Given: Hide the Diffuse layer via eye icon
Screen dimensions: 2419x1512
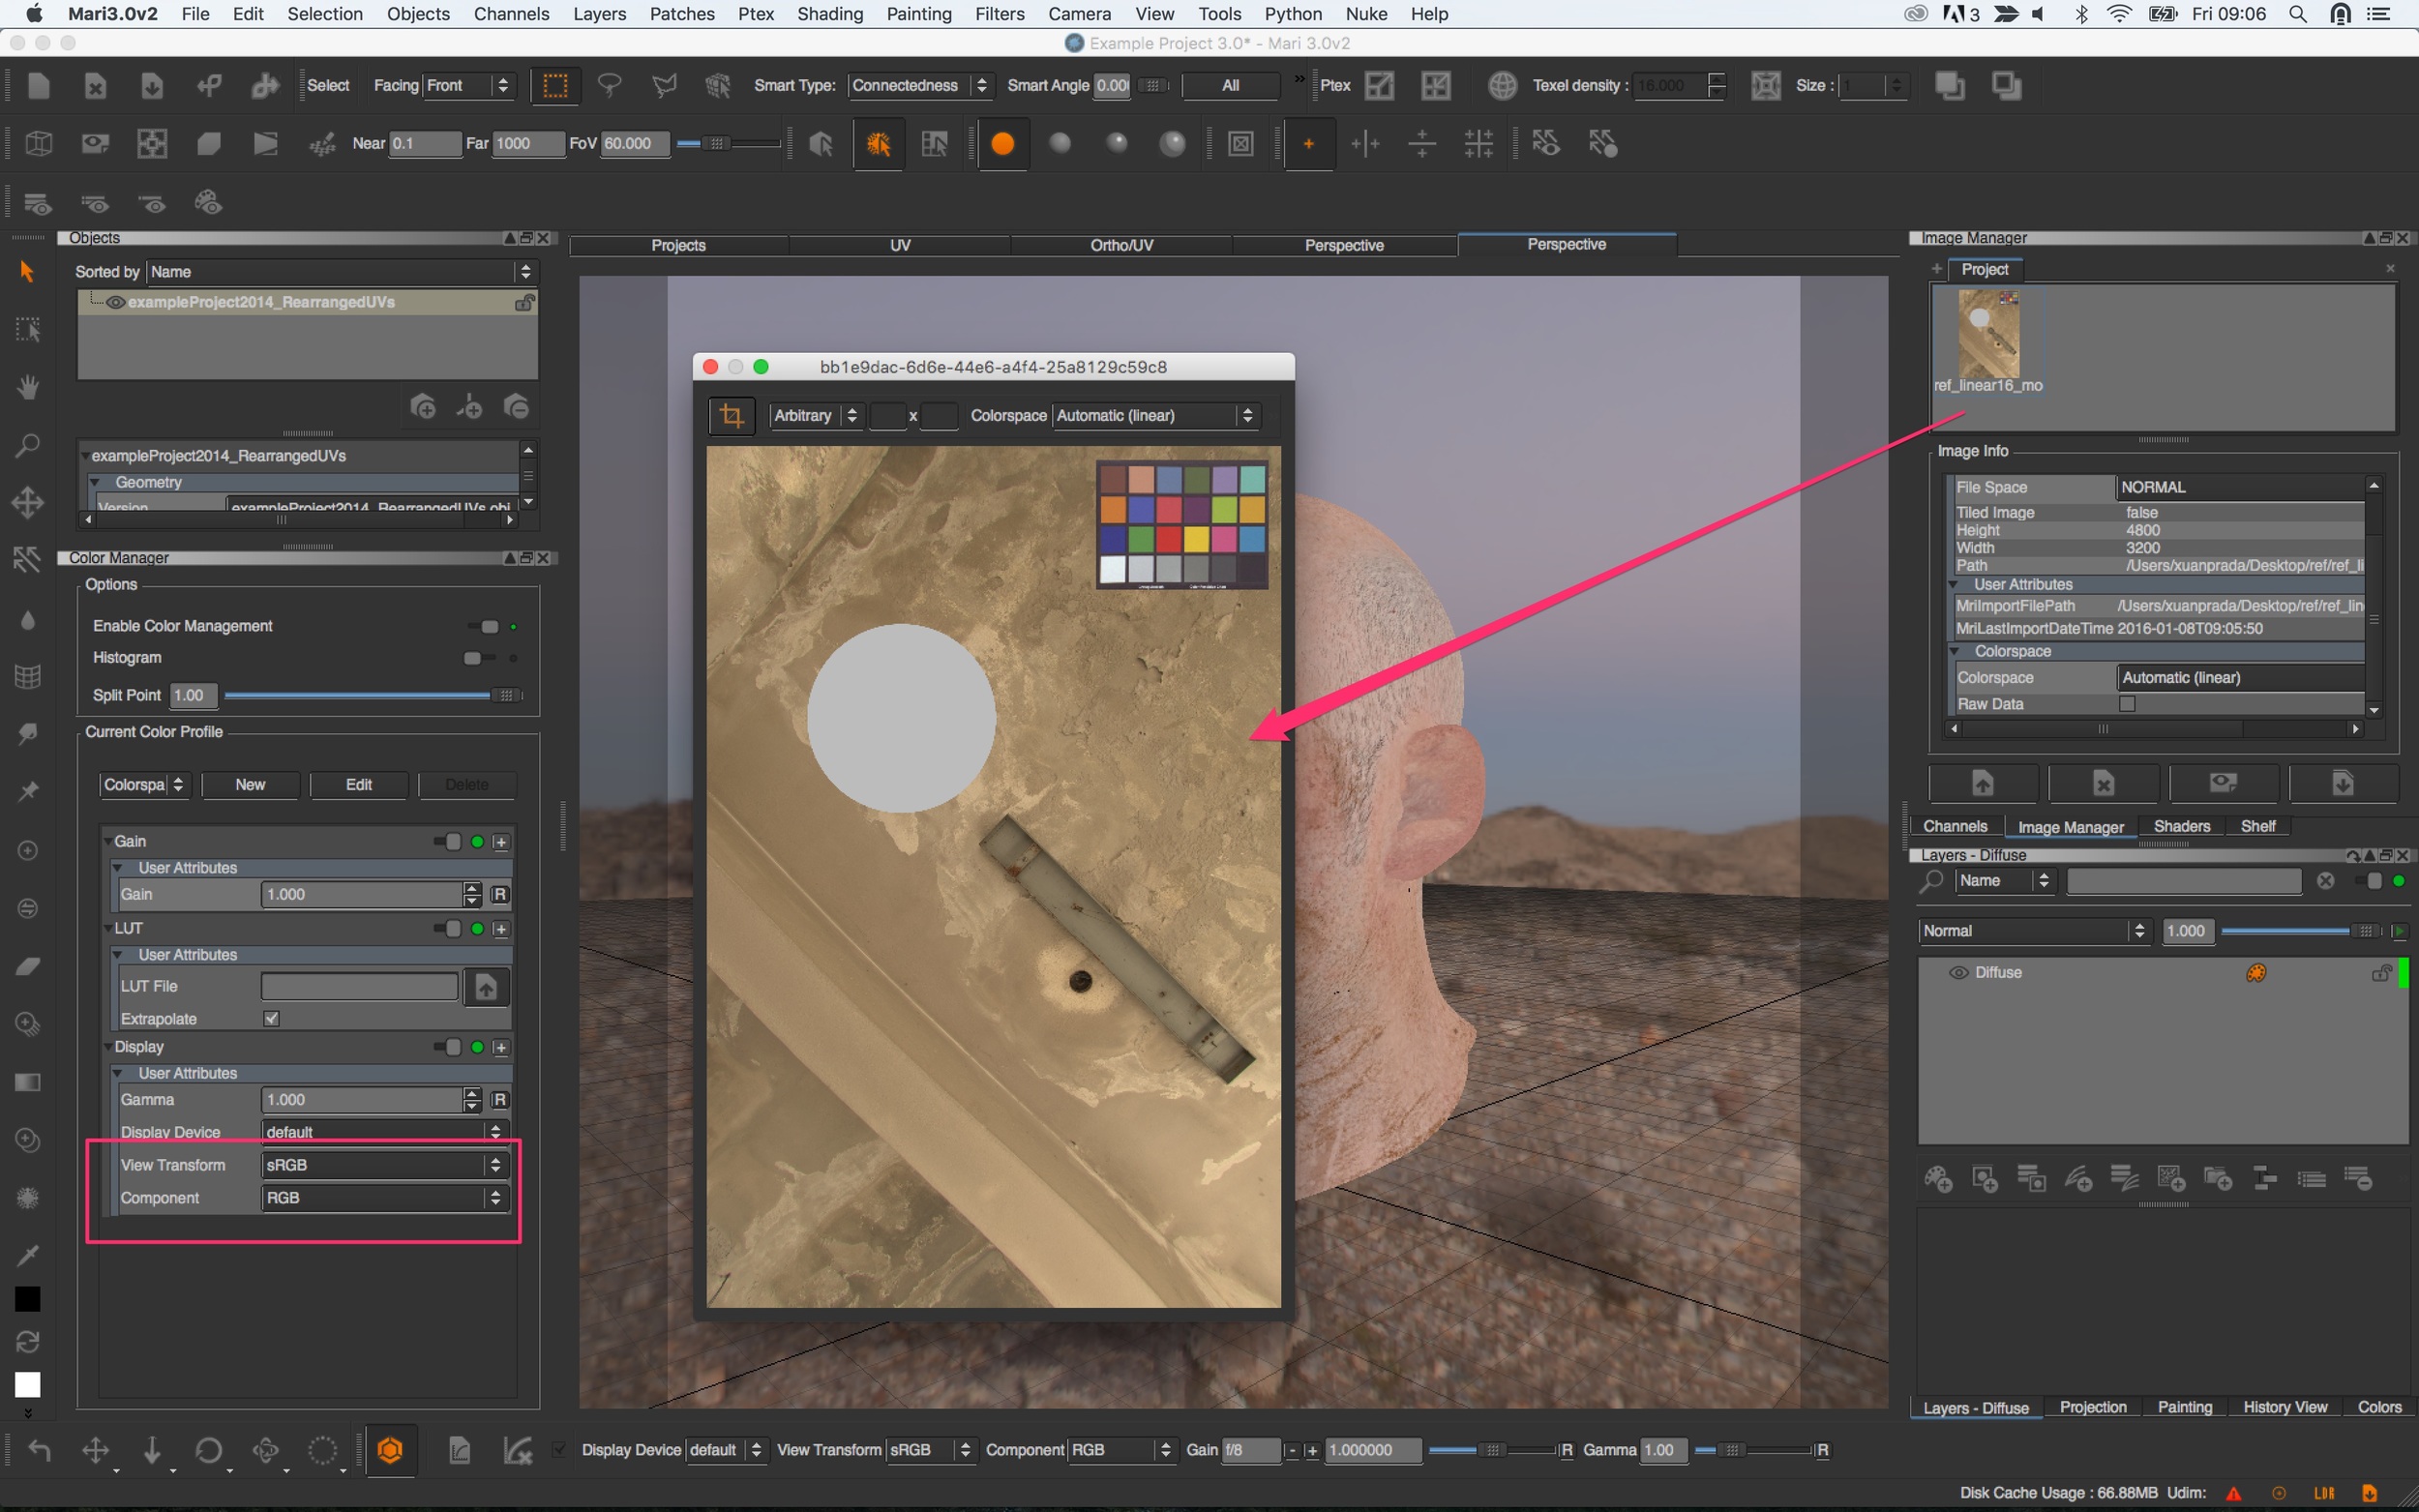Looking at the screenshot, I should (x=1958, y=973).
